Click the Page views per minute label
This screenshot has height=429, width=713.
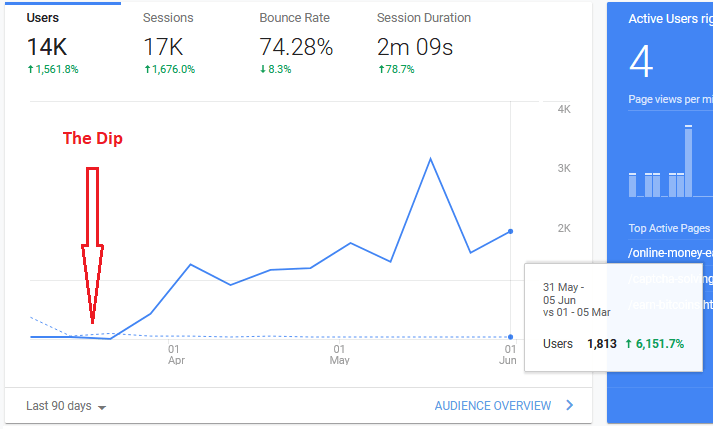(670, 99)
